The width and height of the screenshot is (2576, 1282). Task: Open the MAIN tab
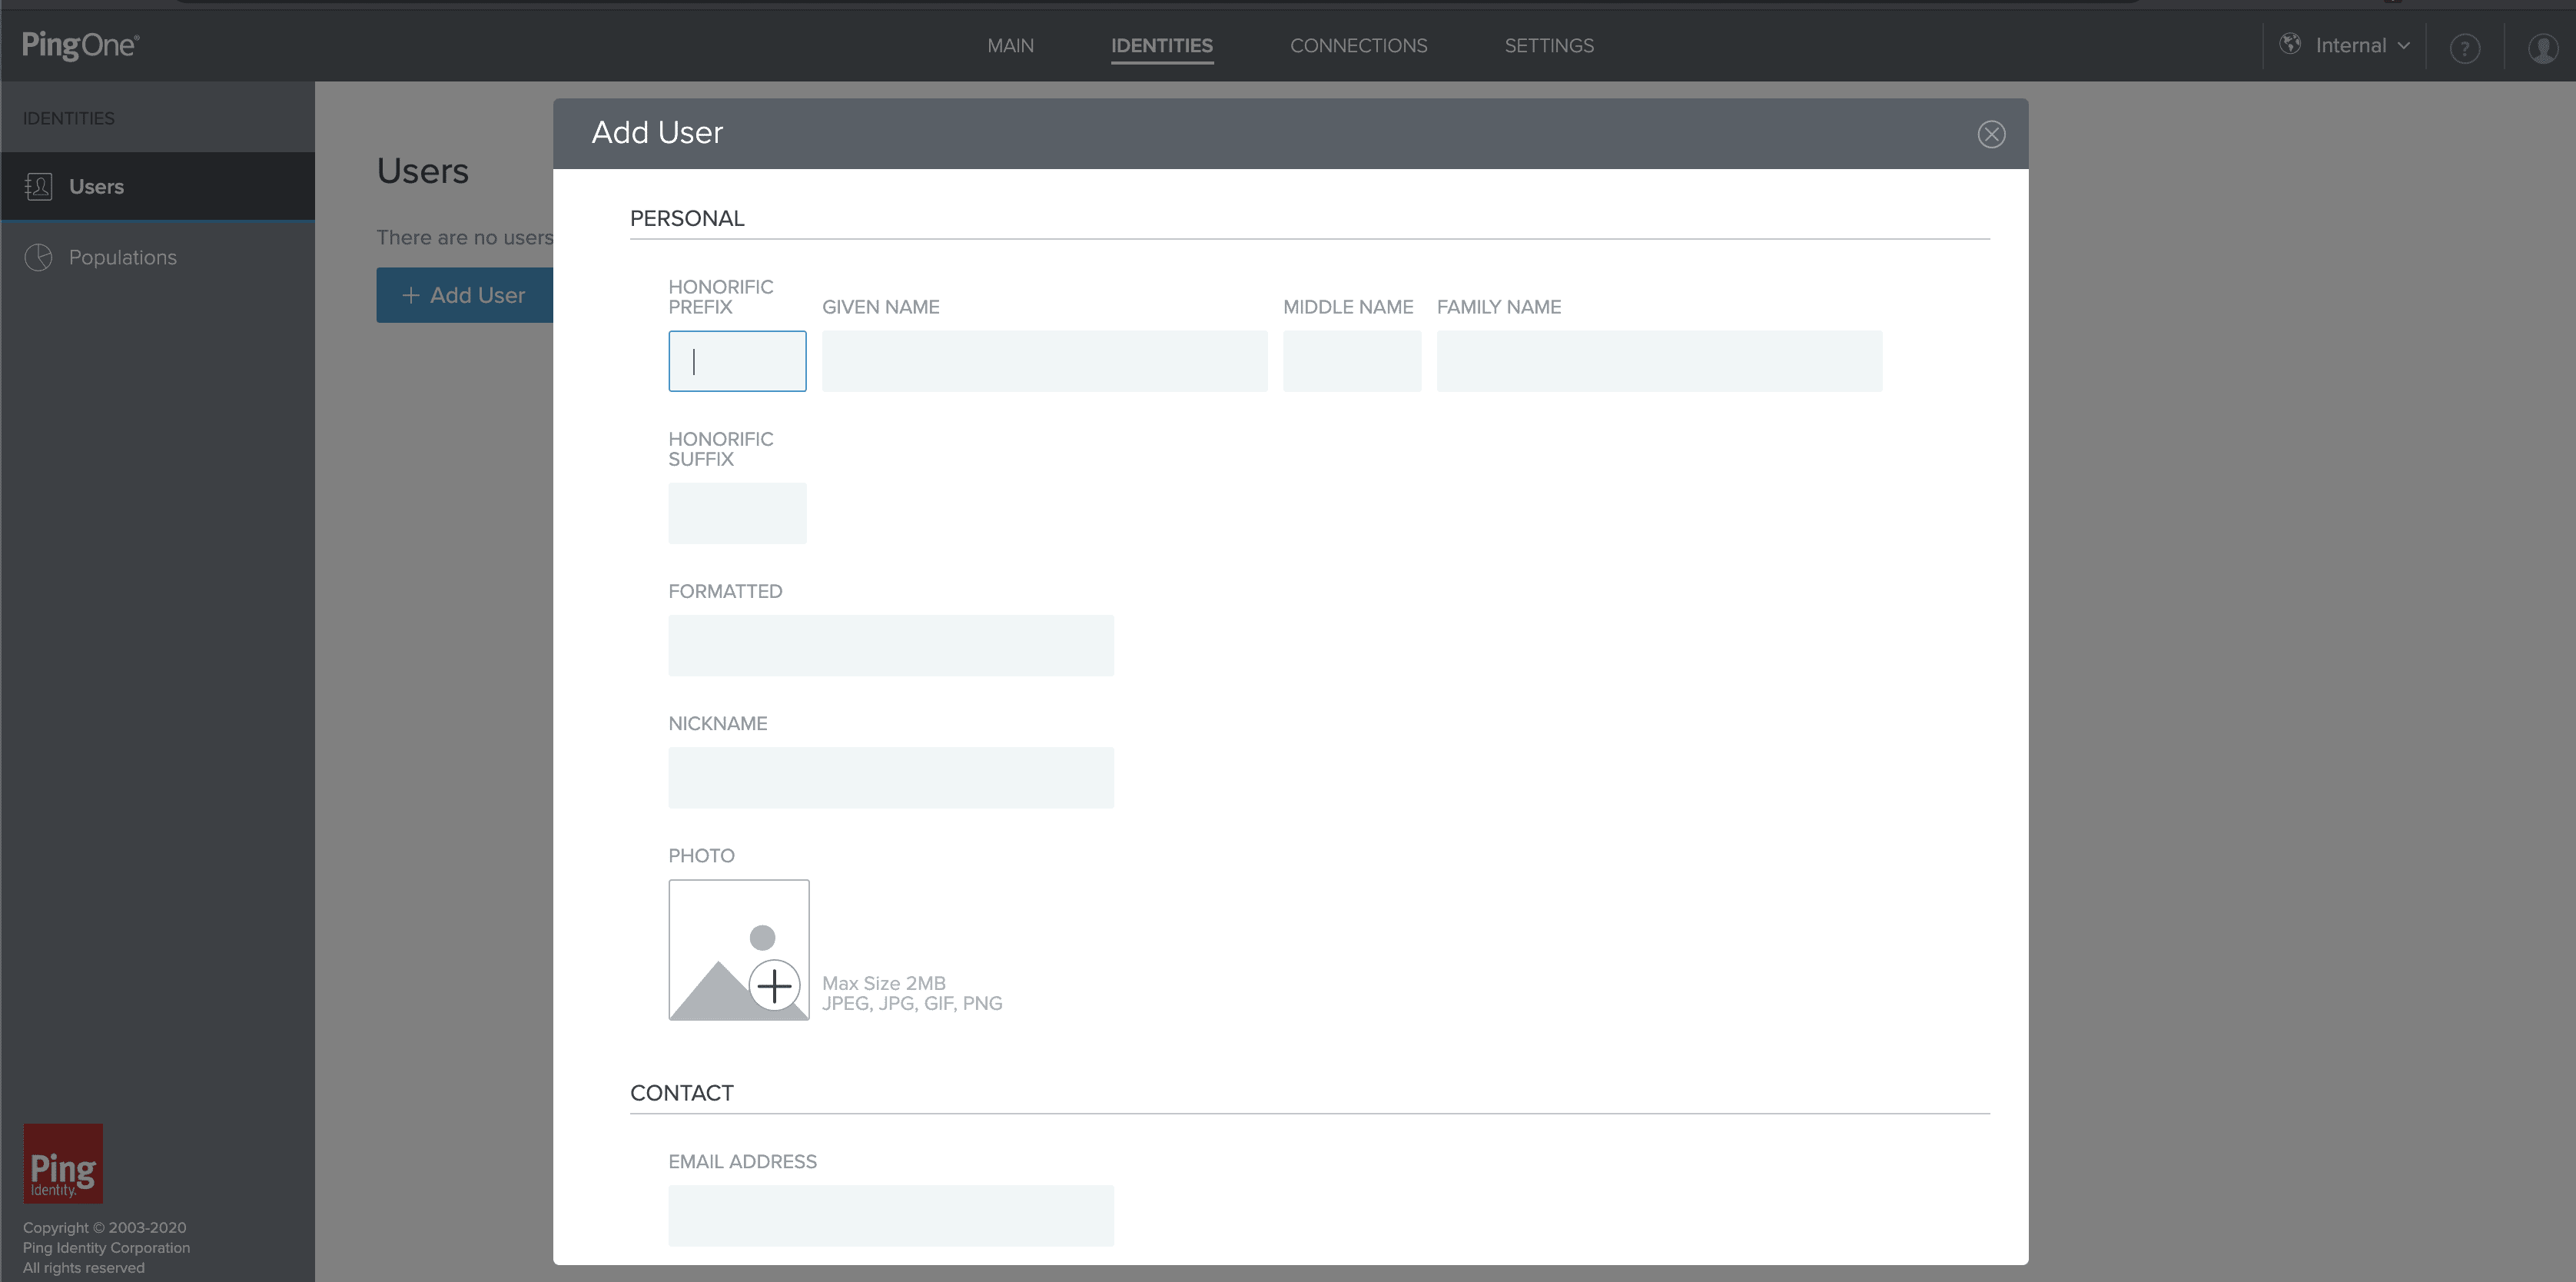[x=1010, y=46]
